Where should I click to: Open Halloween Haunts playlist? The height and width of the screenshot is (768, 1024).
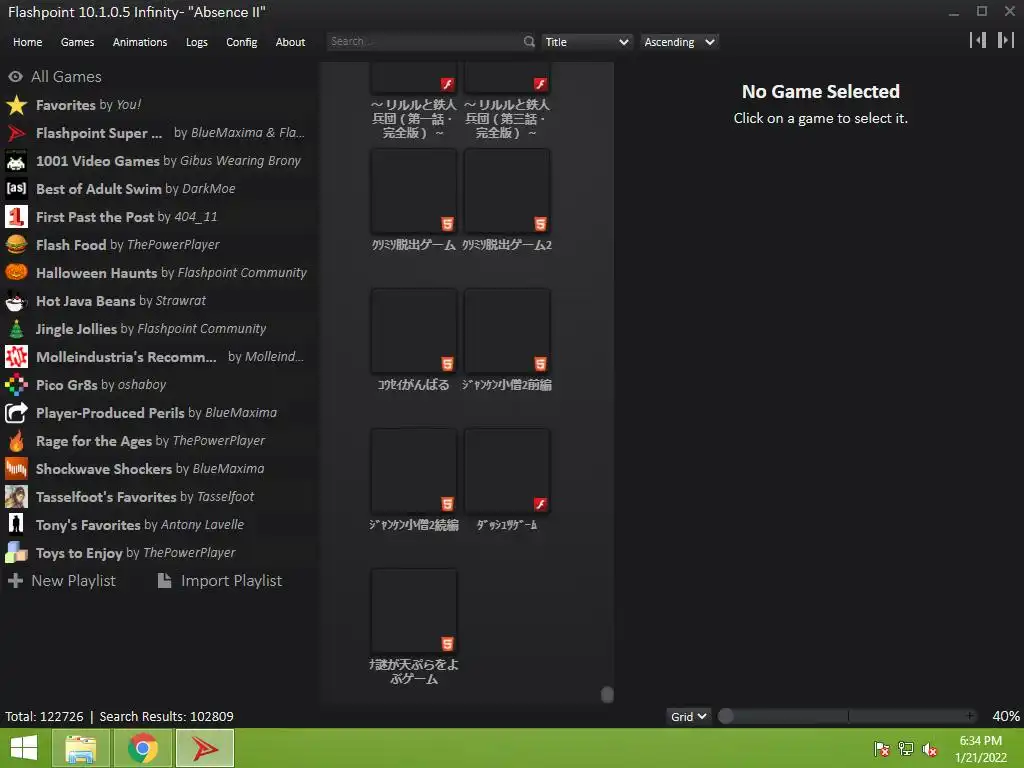click(160, 272)
